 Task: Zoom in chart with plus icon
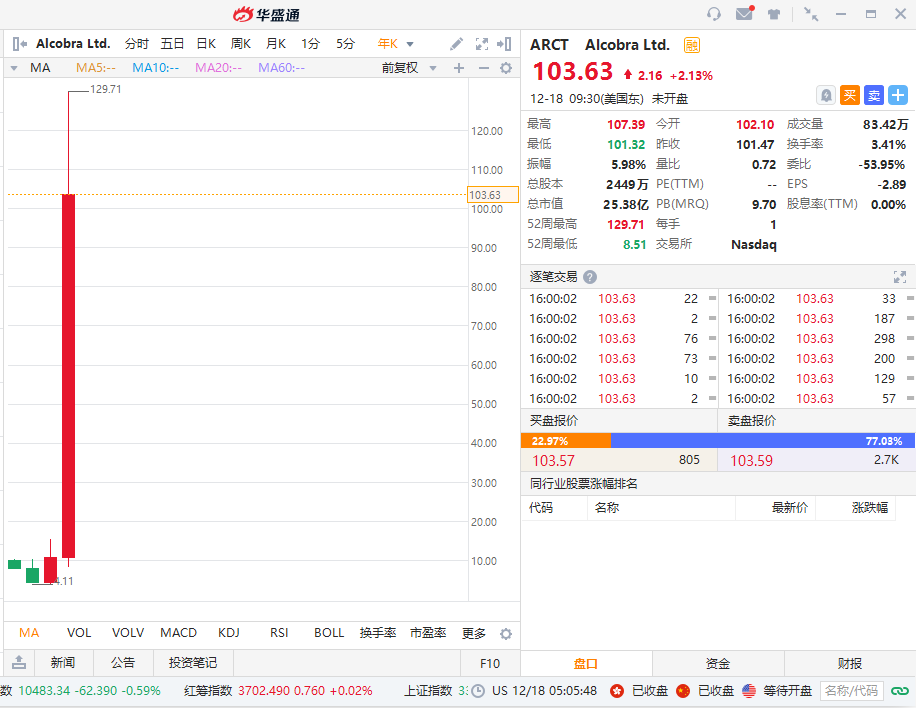click(459, 68)
